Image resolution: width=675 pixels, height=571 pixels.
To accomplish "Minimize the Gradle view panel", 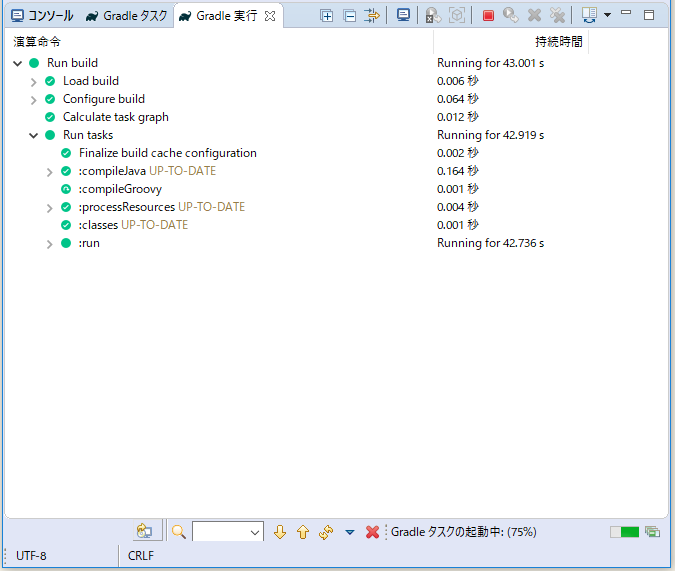I will tap(626, 13).
